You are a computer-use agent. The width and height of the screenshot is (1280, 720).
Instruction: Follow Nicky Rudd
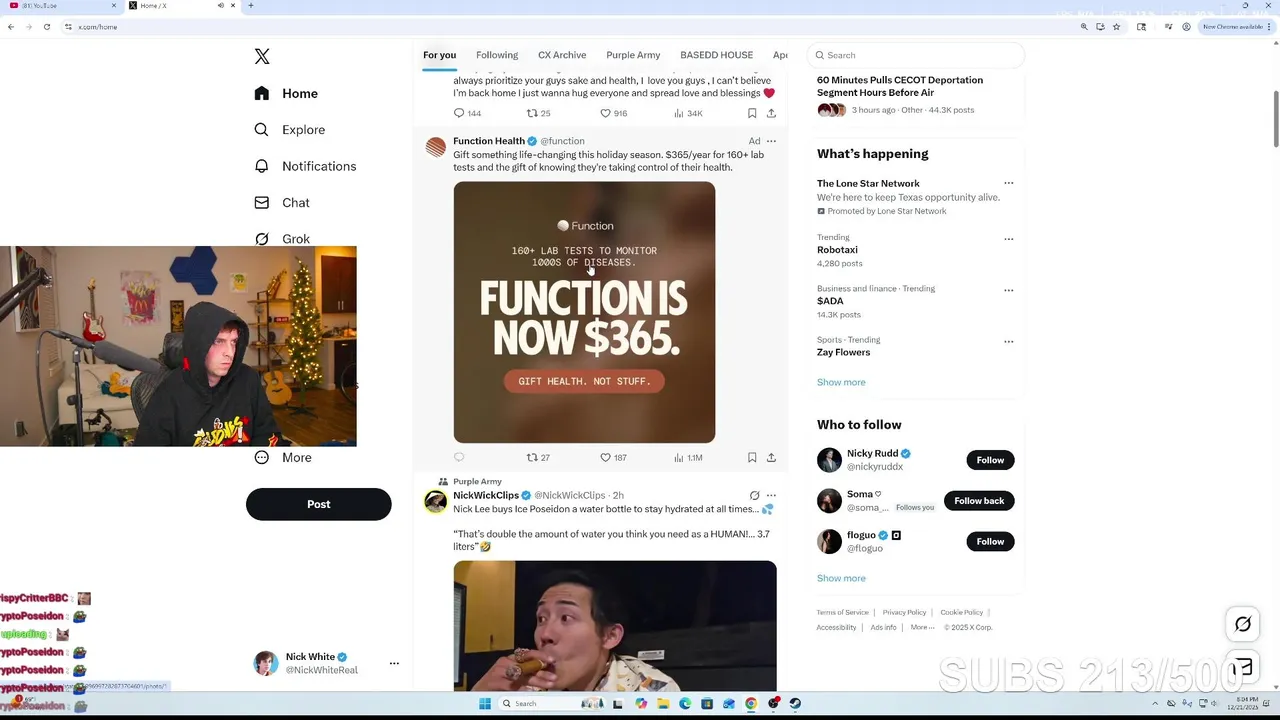[x=990, y=460]
